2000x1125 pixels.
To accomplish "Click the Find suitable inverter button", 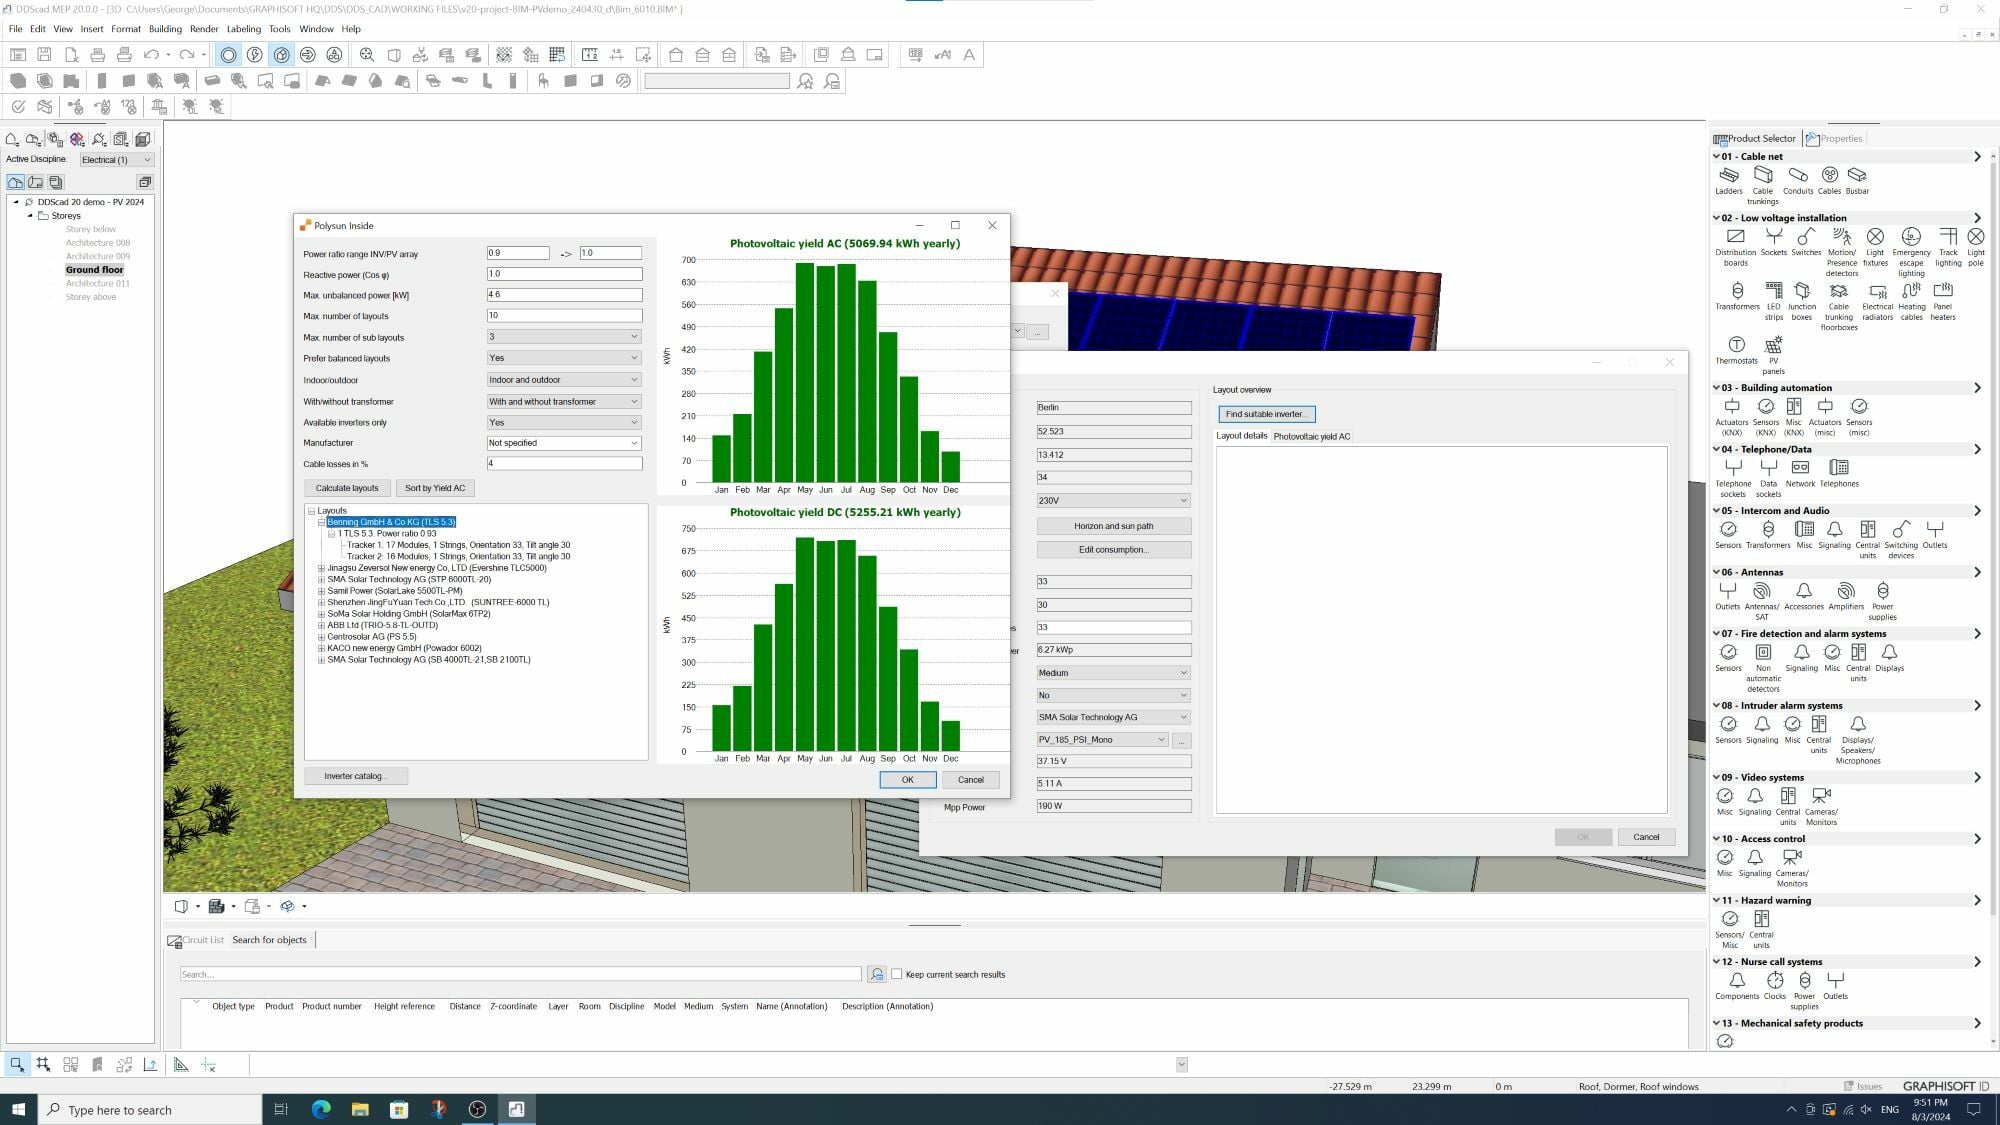I will (x=1266, y=413).
